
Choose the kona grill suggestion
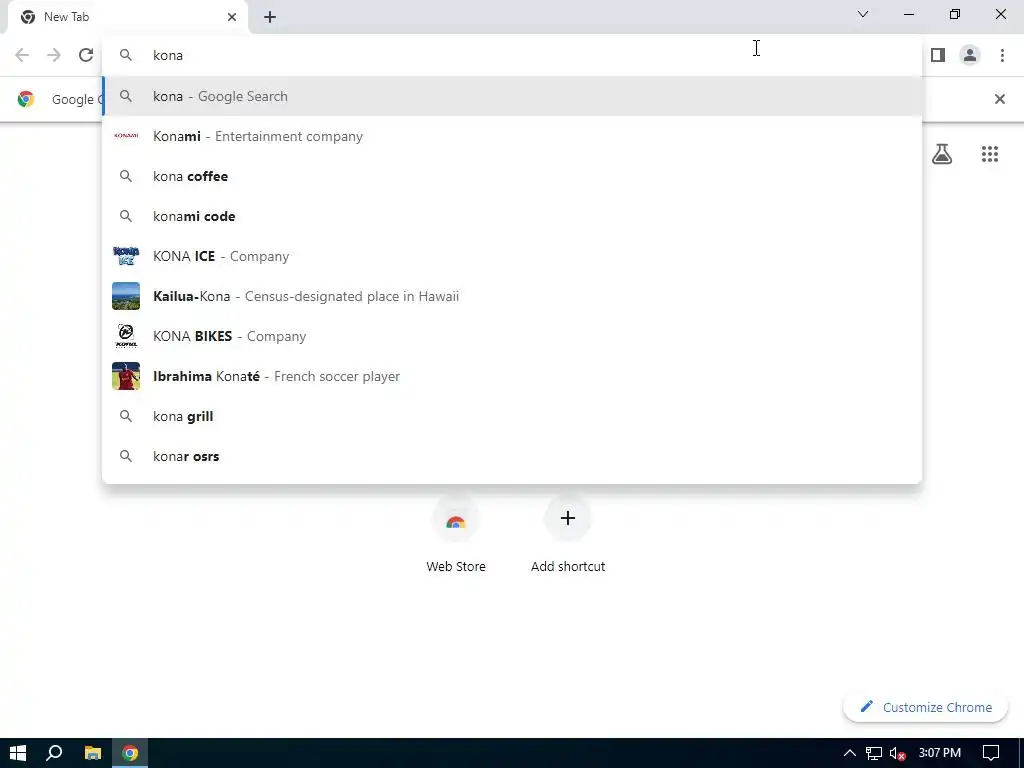click(512, 416)
